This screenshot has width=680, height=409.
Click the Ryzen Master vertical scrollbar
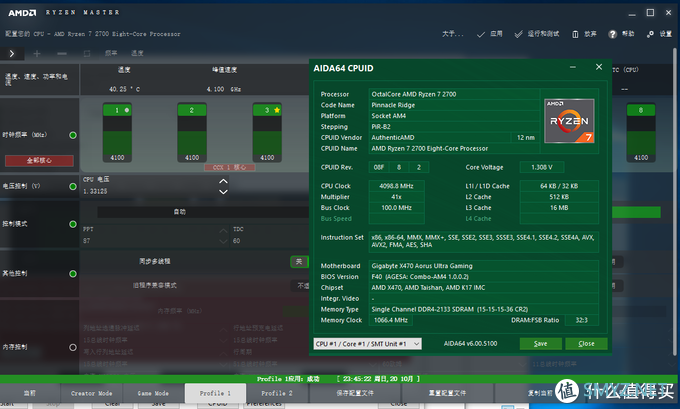pyautogui.click(x=675, y=200)
